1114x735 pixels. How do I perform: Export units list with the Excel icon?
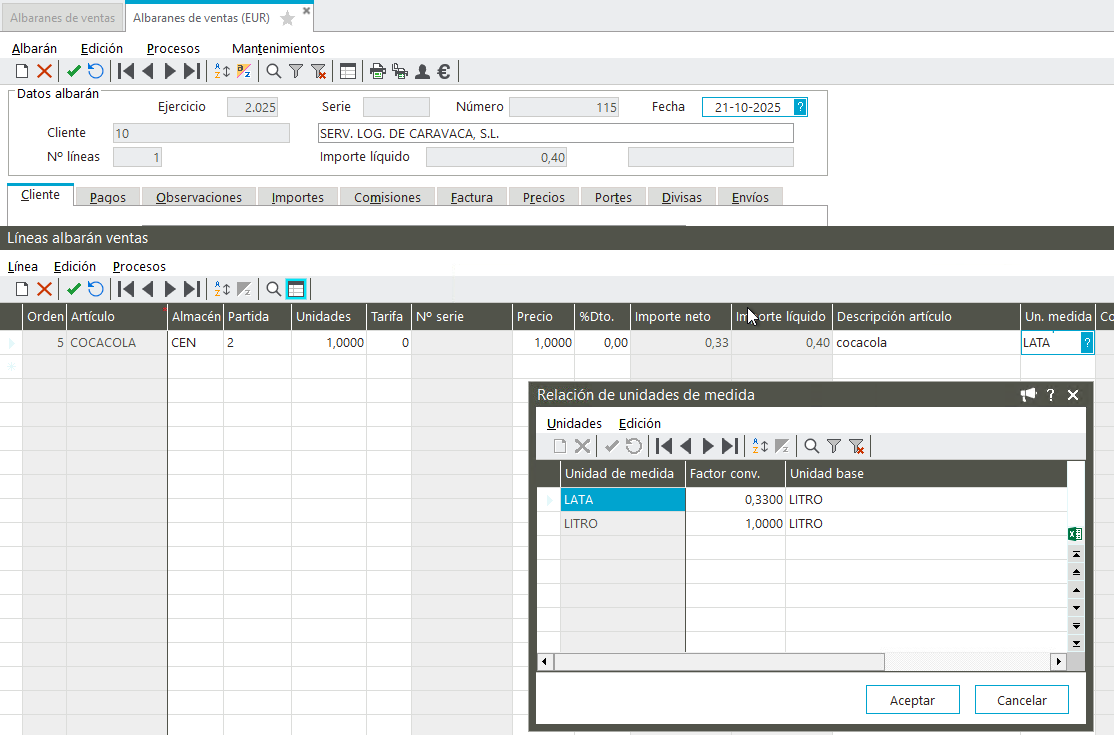tap(1075, 534)
